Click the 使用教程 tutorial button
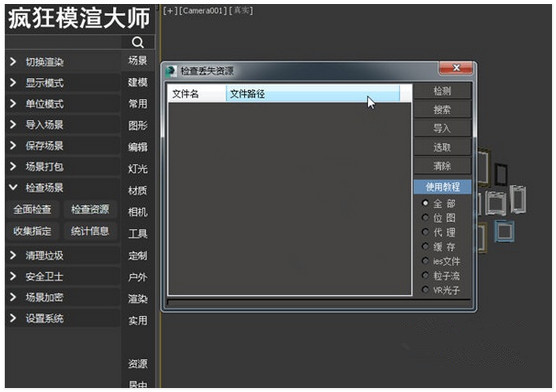Screen dimensions: 556x392 point(443,187)
